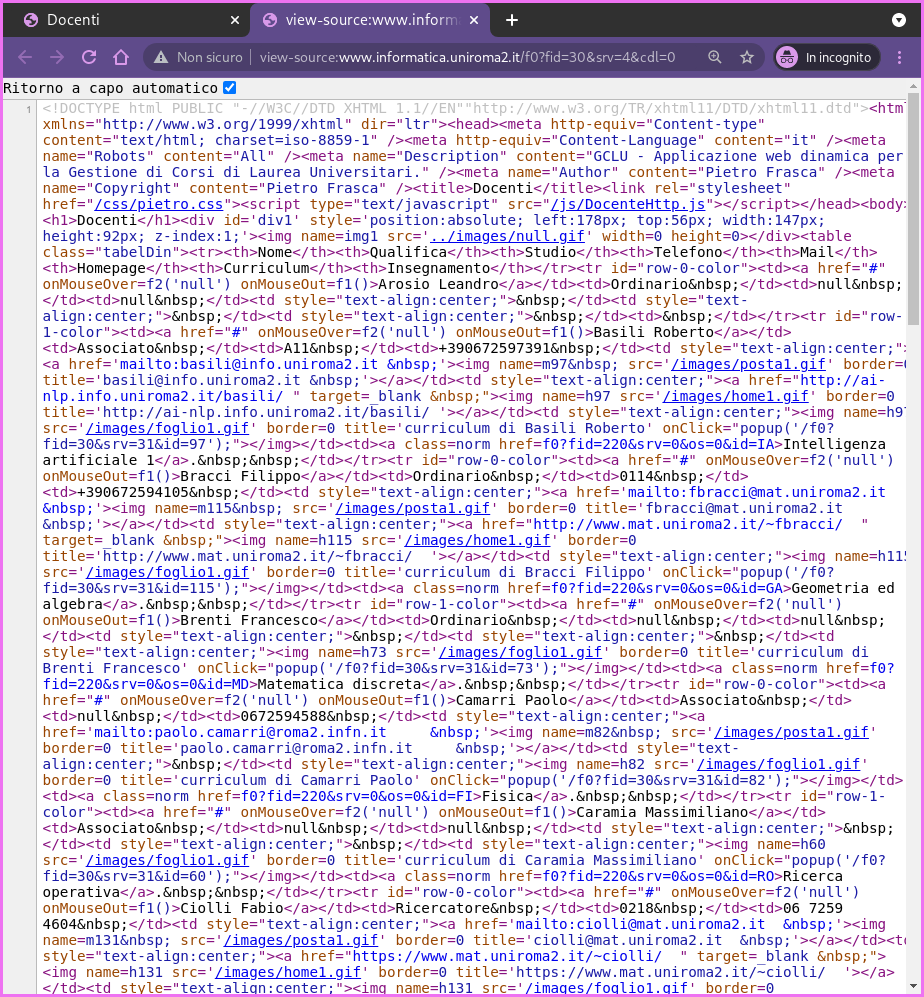This screenshot has width=924, height=997.
Task: Open foglio1.gif link before curriculum di Bracci Filippo
Action: 167,572
